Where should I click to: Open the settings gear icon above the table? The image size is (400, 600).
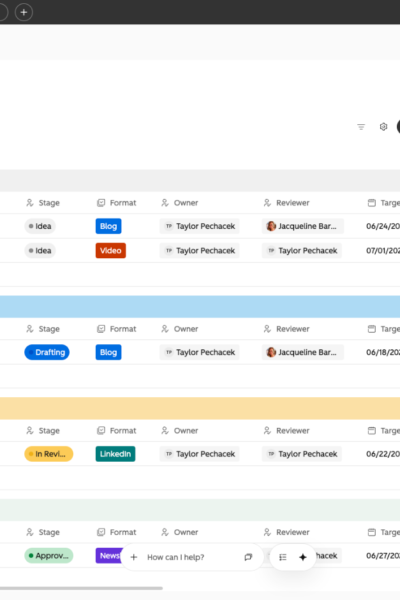pos(383,127)
